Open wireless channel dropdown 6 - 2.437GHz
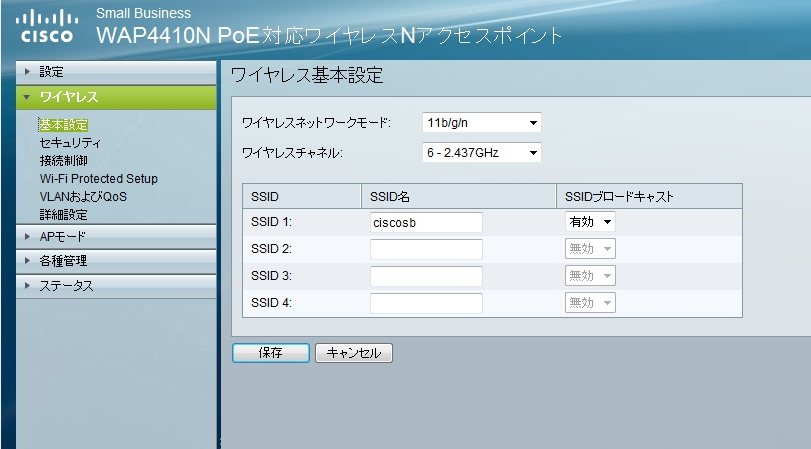 (x=482, y=153)
